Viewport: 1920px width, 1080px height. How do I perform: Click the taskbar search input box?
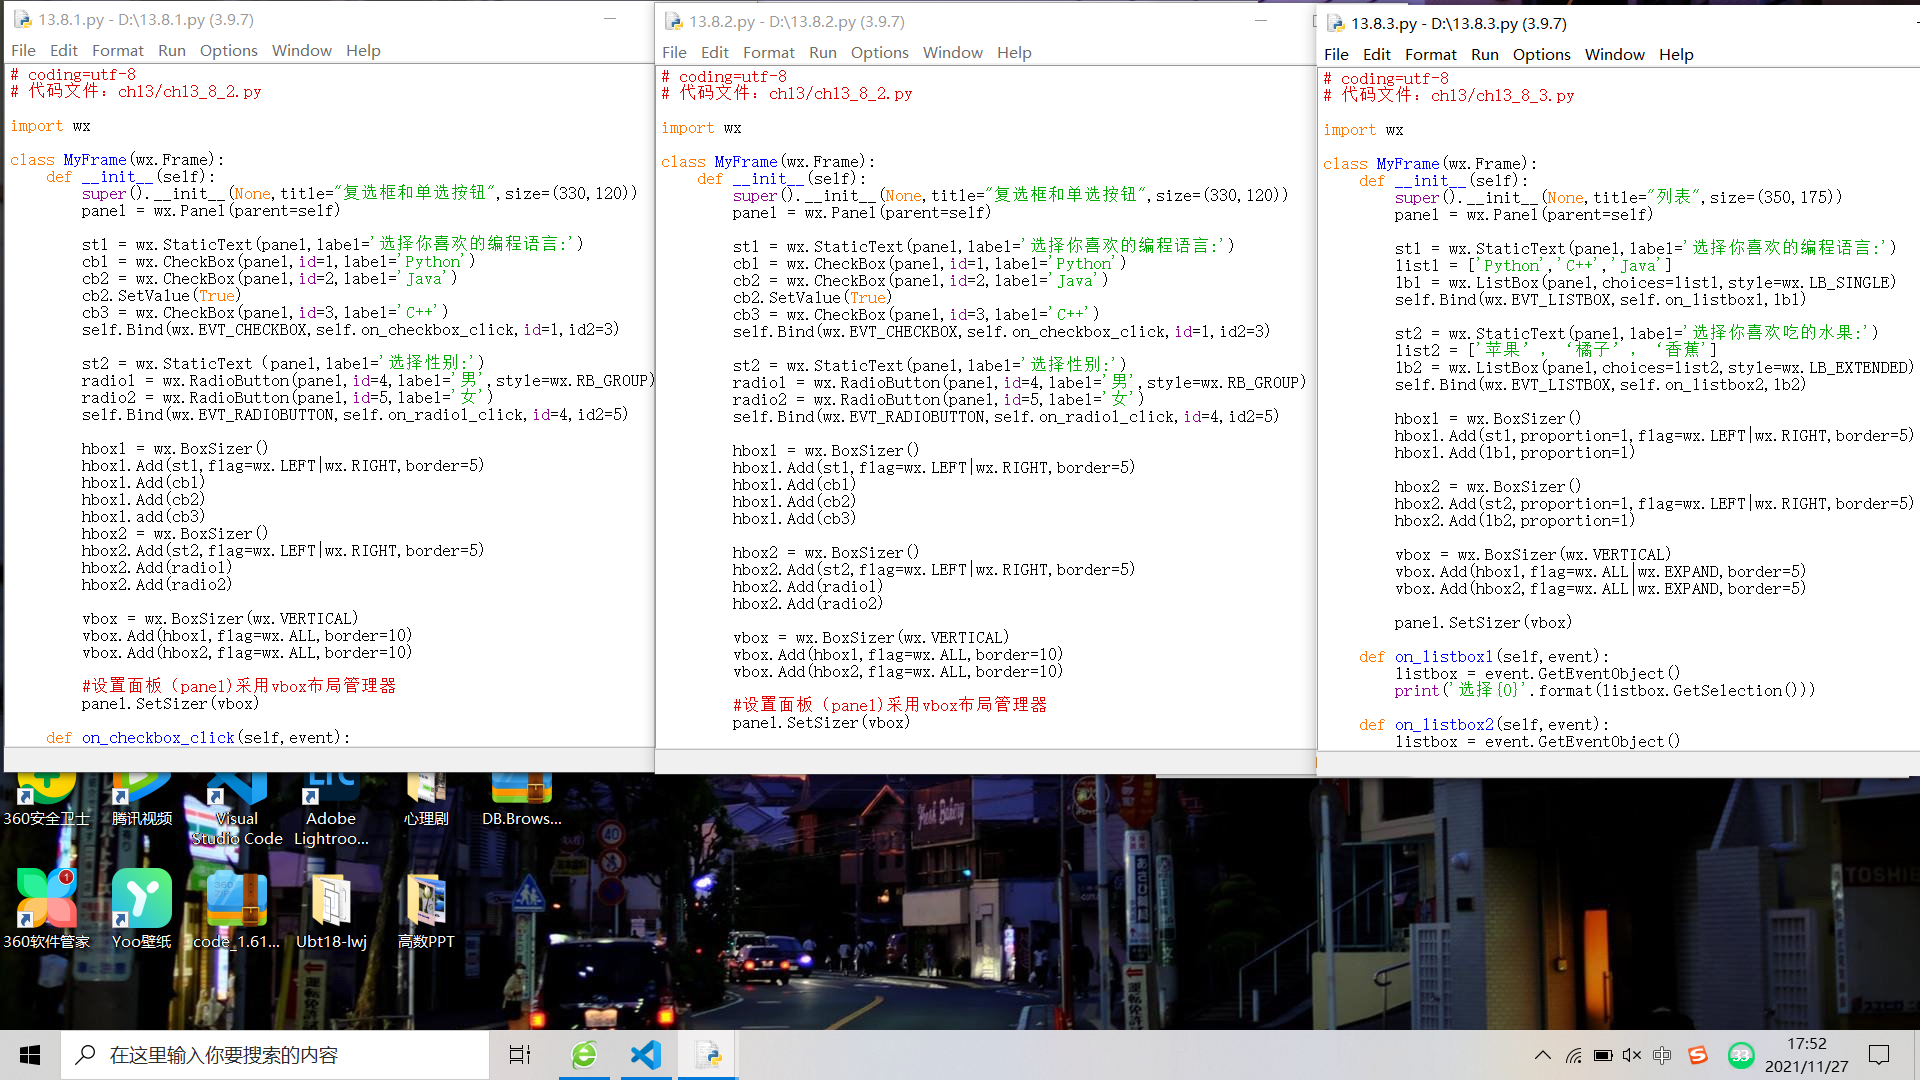(280, 1055)
